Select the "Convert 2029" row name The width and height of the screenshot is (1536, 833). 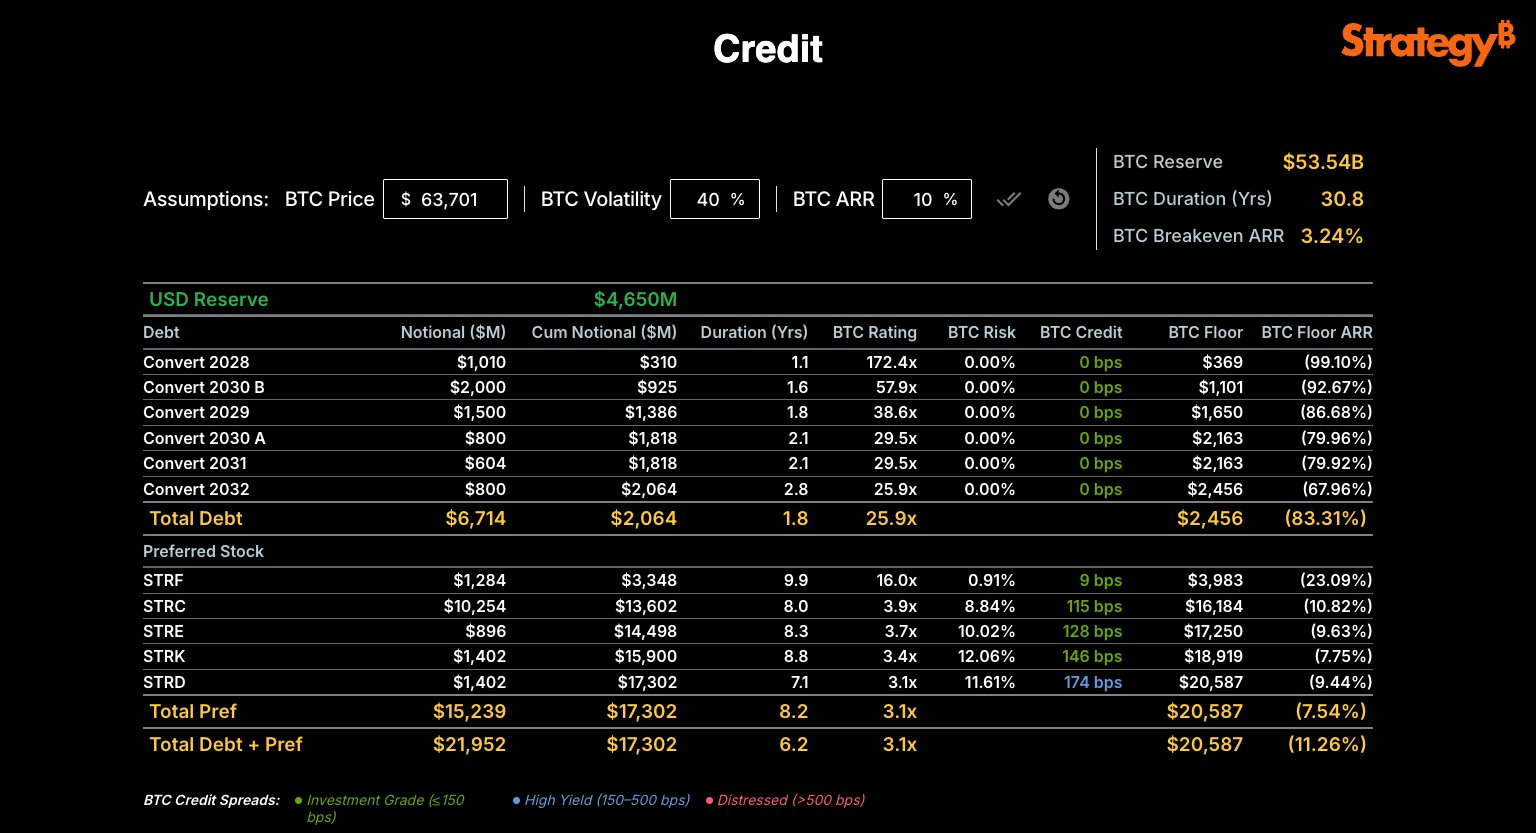[196, 412]
